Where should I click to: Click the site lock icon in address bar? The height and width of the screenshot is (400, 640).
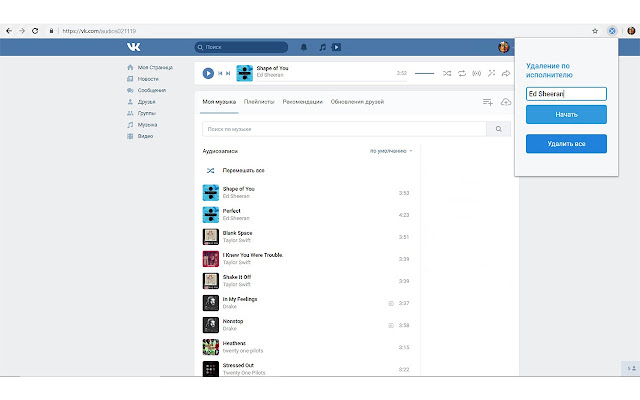pyautogui.click(x=51, y=31)
